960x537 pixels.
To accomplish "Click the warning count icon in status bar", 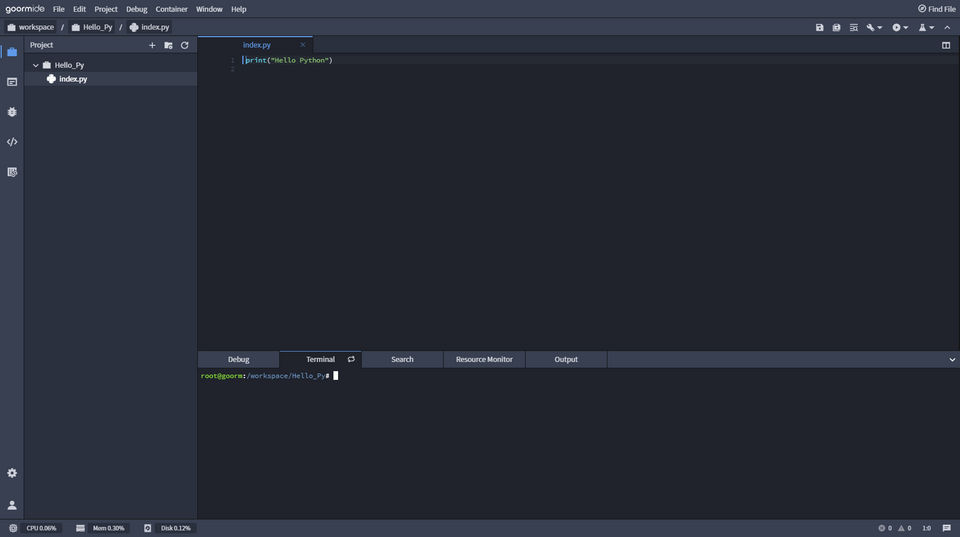I will [x=901, y=528].
